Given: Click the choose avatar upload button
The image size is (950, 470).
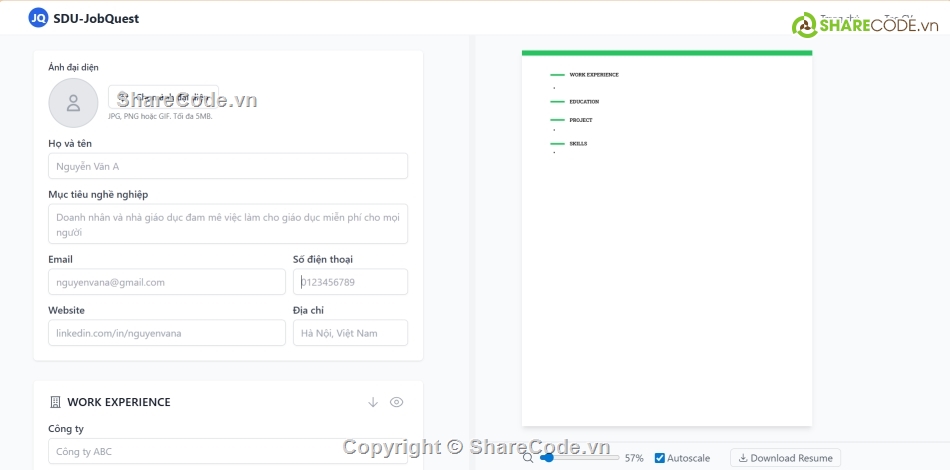Looking at the screenshot, I should (163, 97).
